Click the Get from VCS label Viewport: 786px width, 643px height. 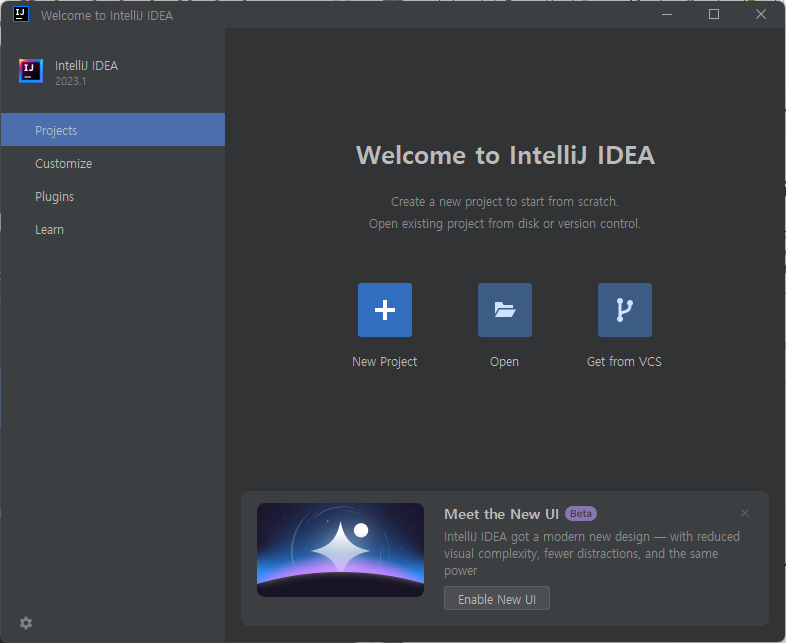624,362
